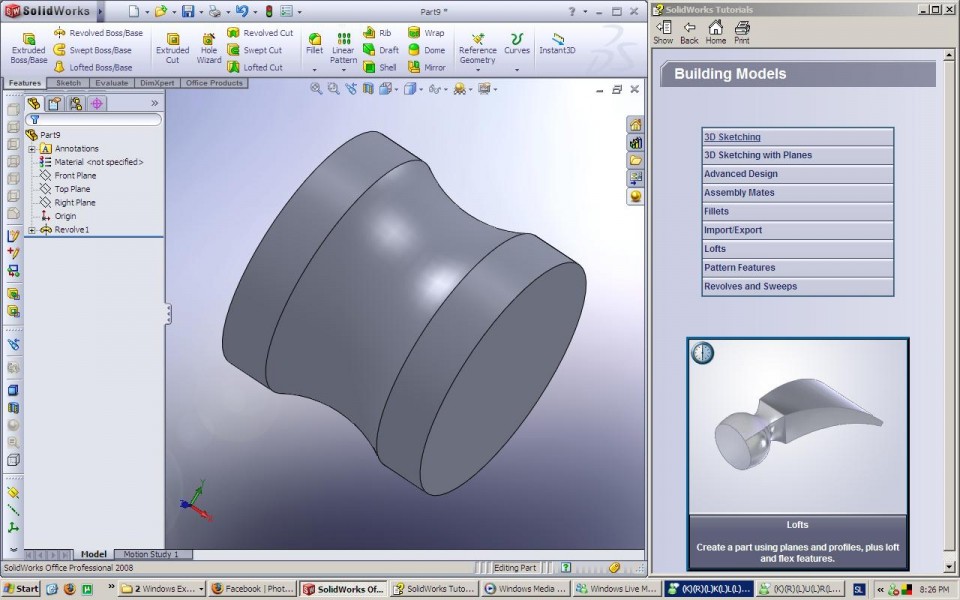Expand the Curves dropdown arrow
960x600 pixels.
point(517,70)
